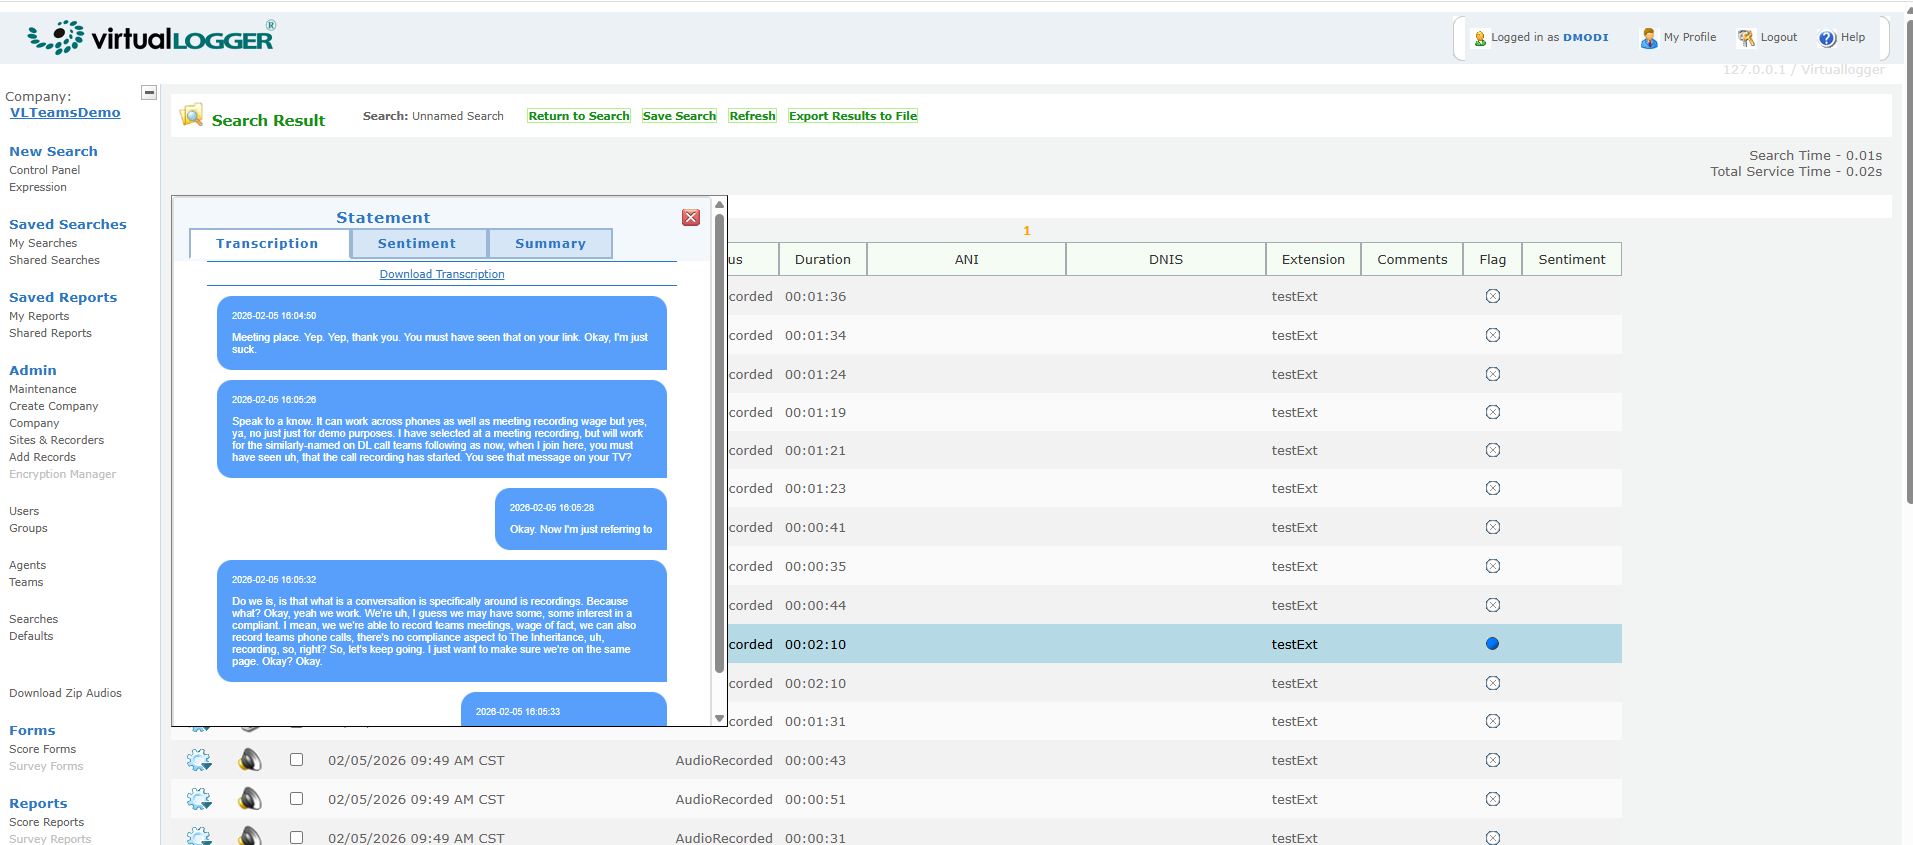Viewport: 1913px width, 845px height.
Task: Expand the gear actions menu for 00:00:51 row
Action: 199,799
